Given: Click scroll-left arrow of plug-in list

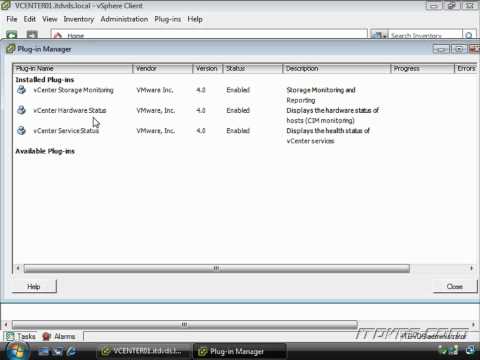Looking at the screenshot, I should click(x=18, y=268).
